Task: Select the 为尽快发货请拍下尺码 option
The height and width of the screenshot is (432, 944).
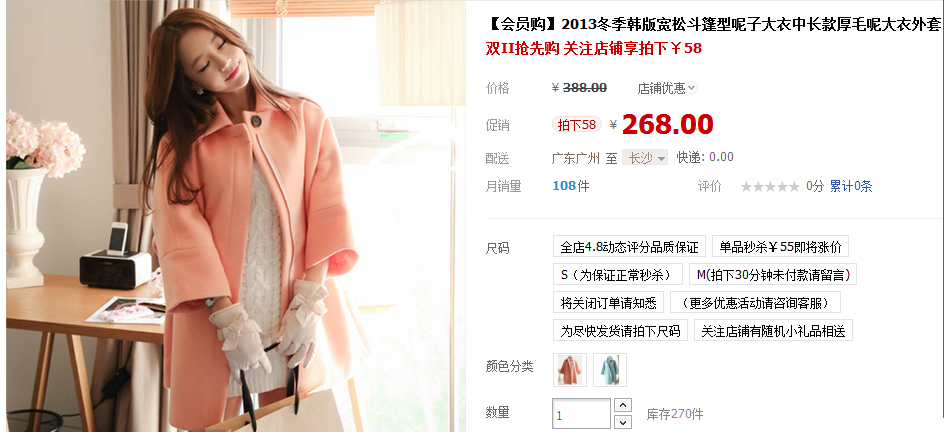Action: [620, 330]
